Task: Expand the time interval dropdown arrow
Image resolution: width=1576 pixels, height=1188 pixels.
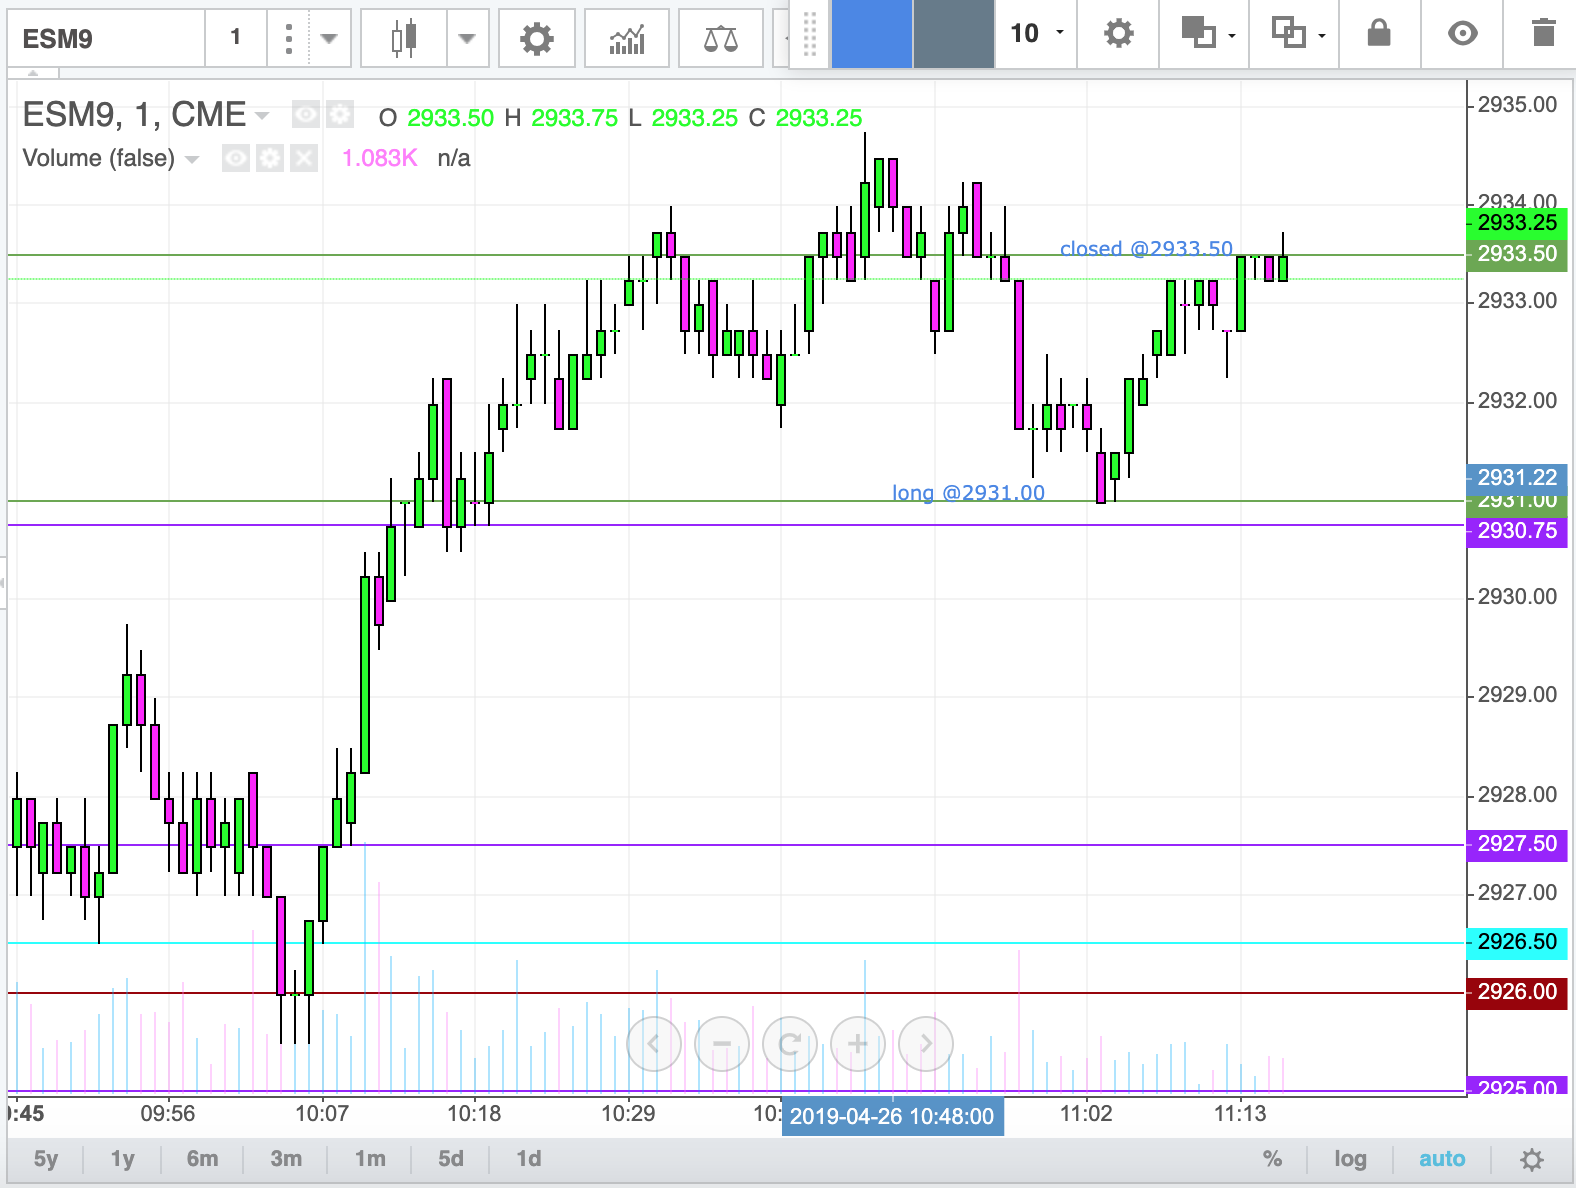Action: pyautogui.click(x=329, y=39)
